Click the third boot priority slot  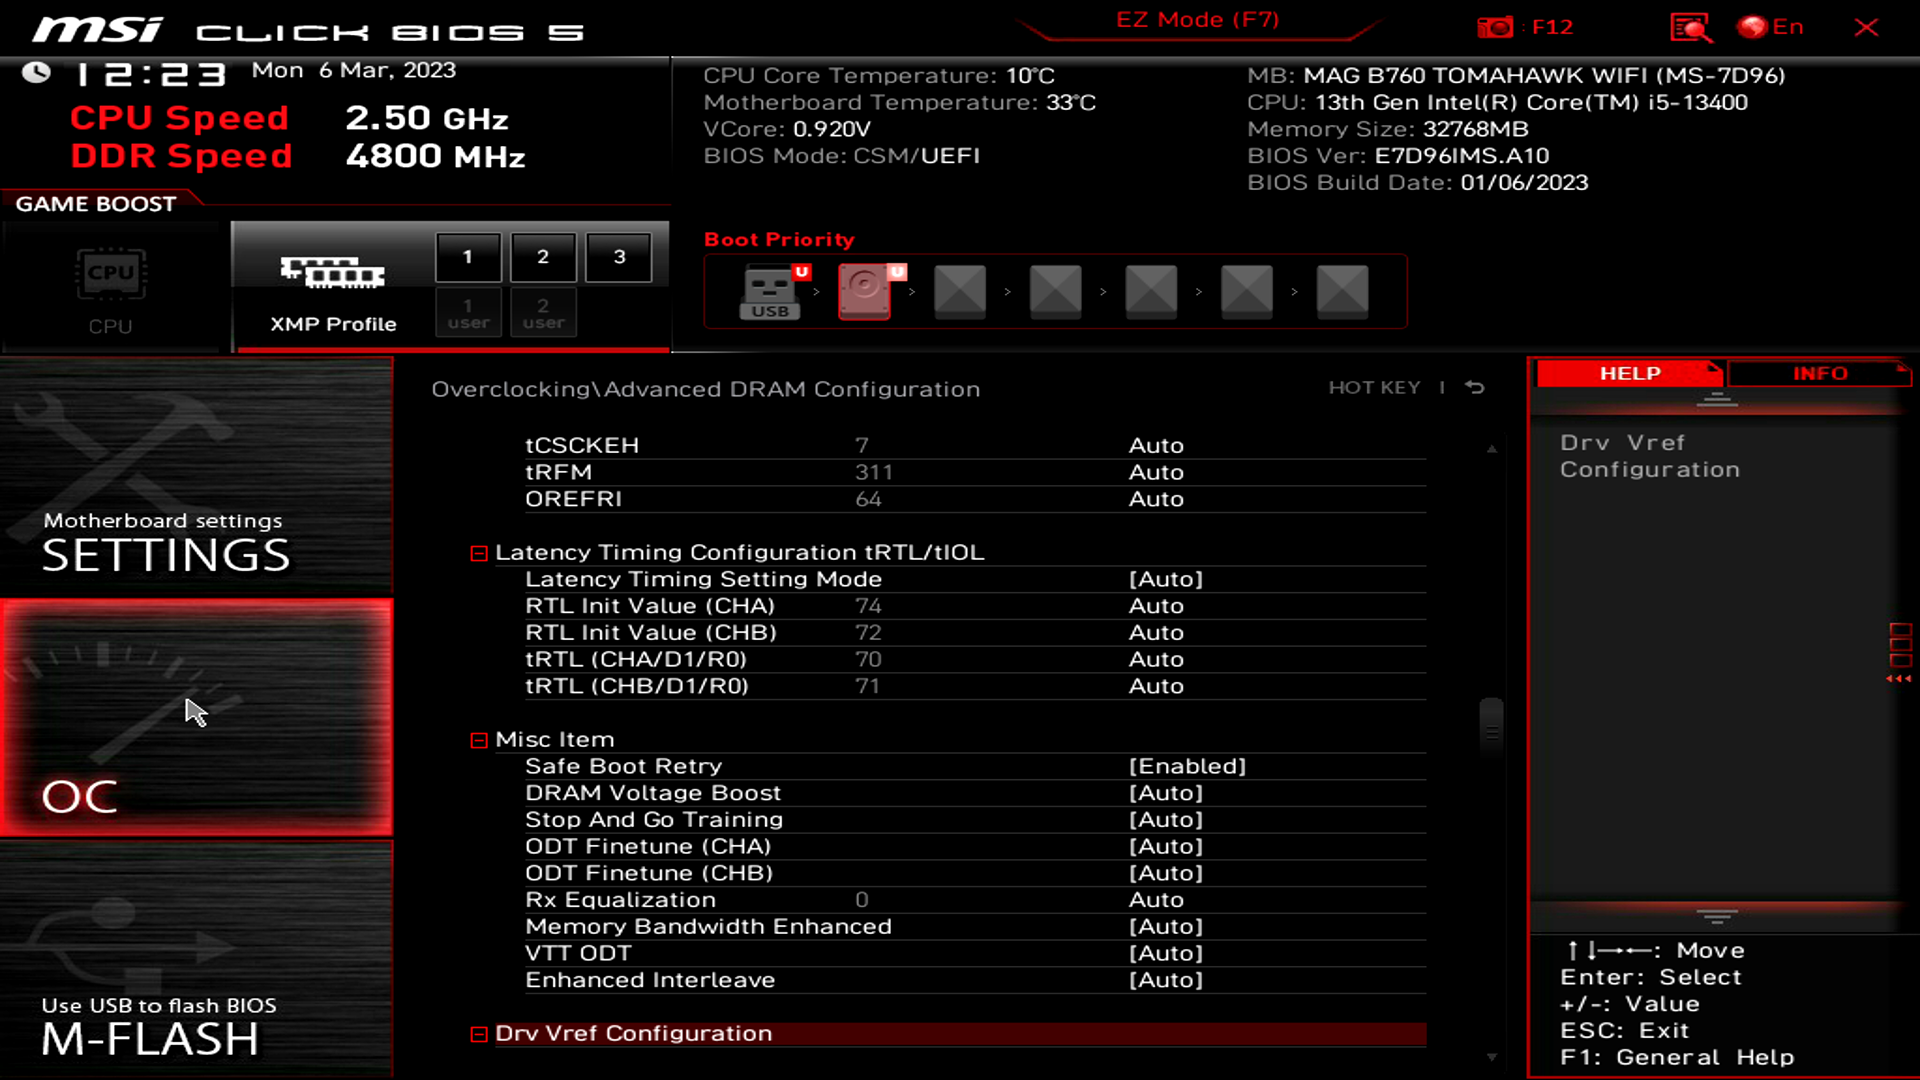pos(960,291)
